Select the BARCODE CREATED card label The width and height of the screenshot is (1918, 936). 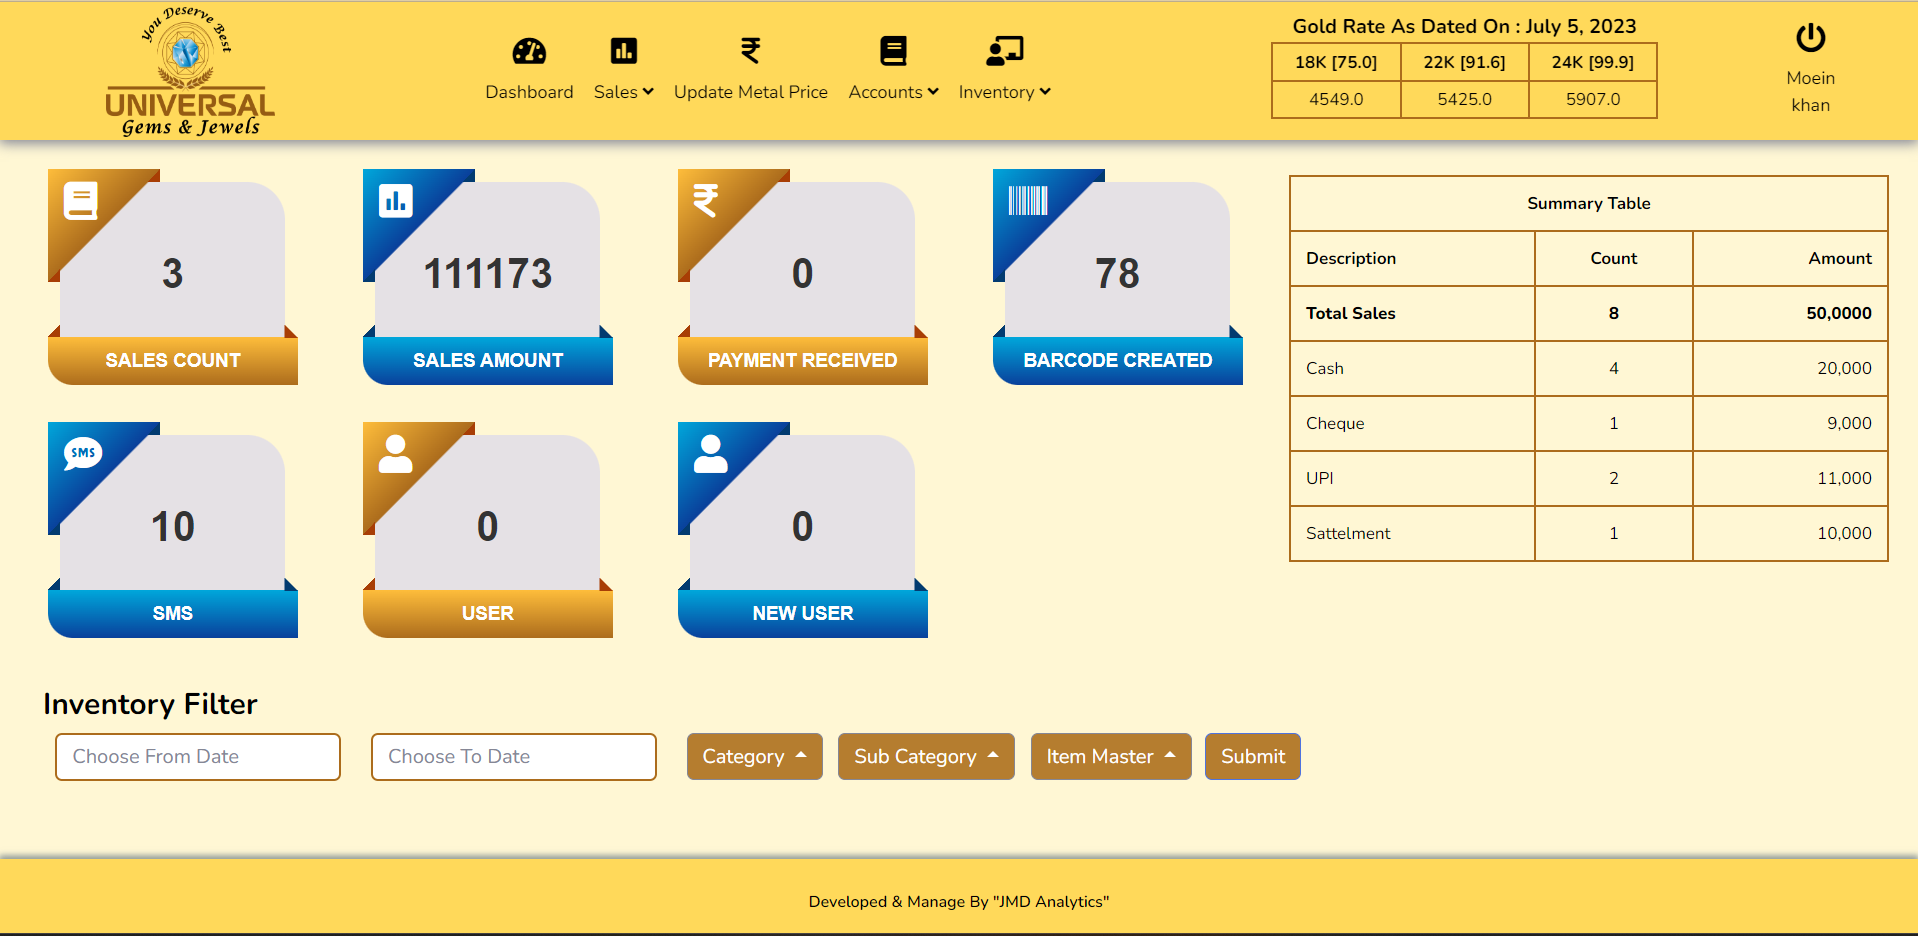coord(1118,360)
